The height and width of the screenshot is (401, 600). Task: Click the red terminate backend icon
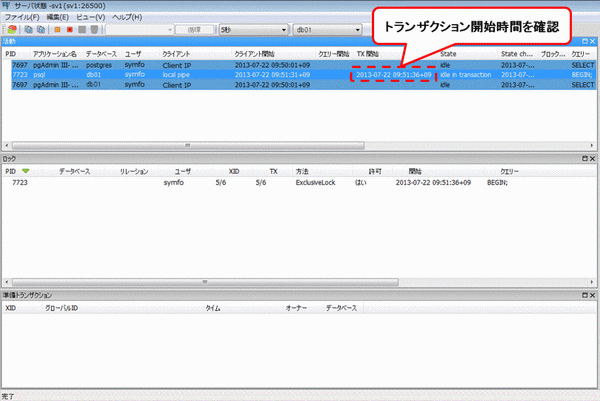click(69, 30)
